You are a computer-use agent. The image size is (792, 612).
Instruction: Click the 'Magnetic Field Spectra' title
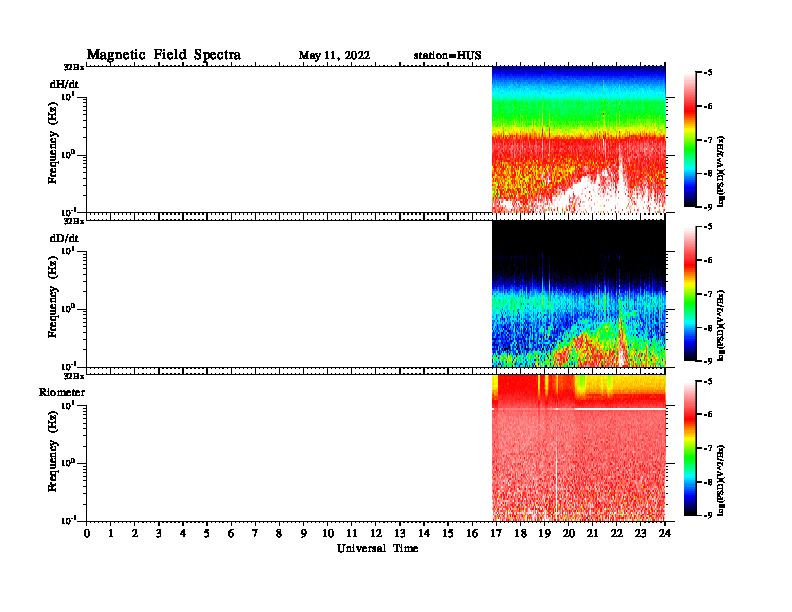tap(164, 55)
